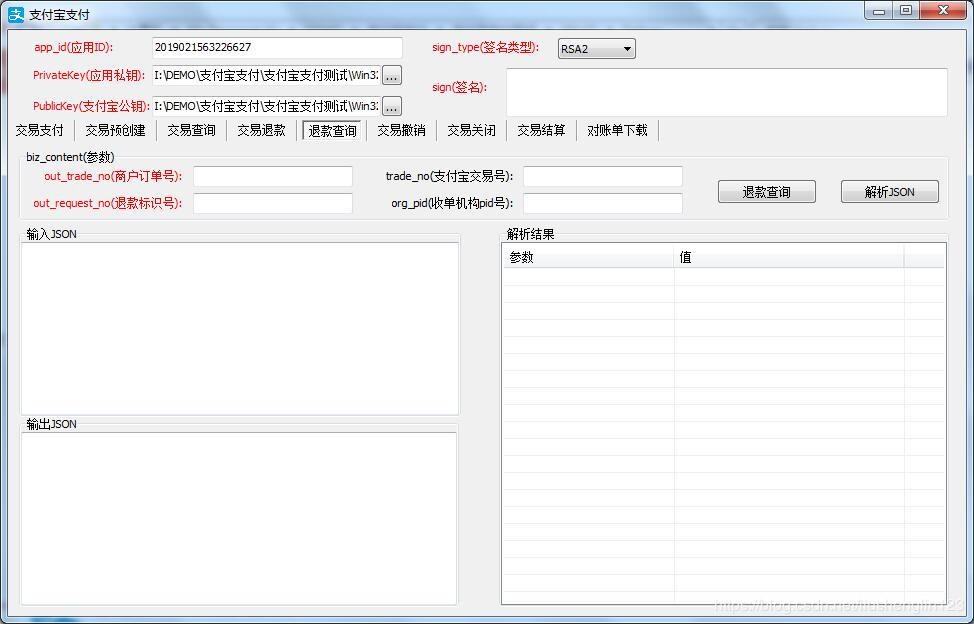Screen dimensions: 974x624
Task: Close the 支付宝支付 window
Action: point(943,11)
